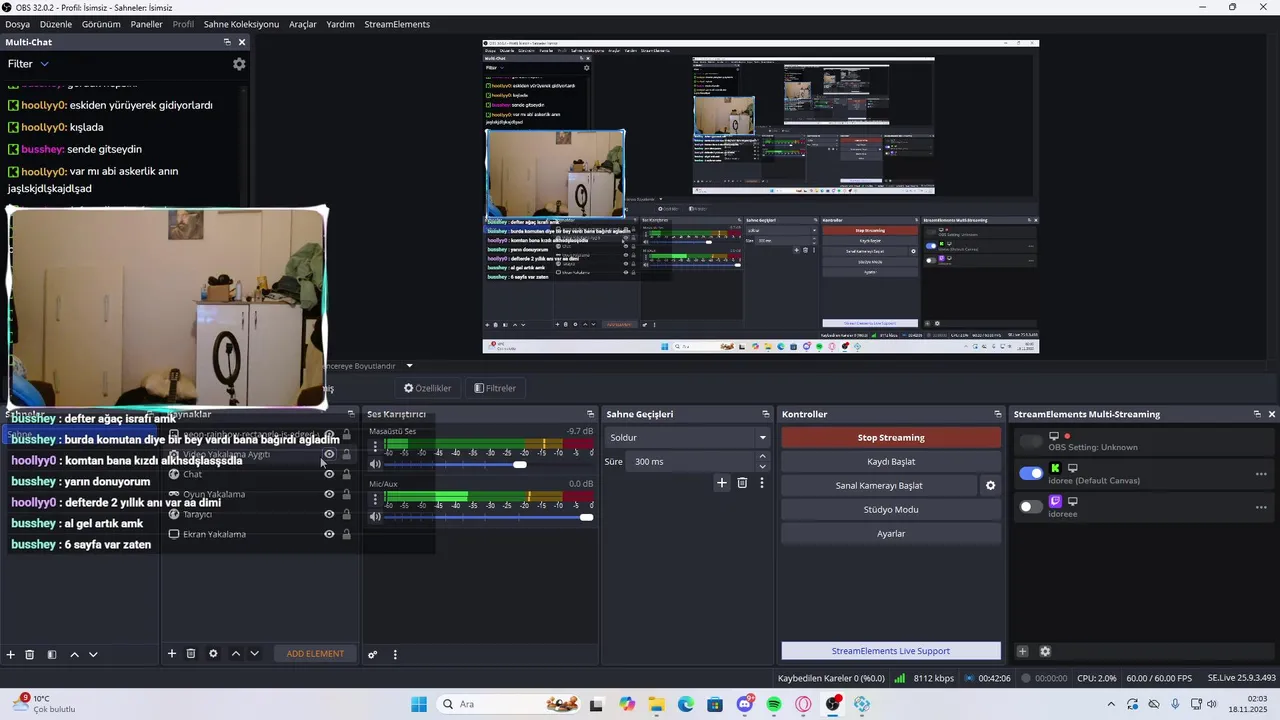Open the StreamElements menu

click(x=397, y=24)
